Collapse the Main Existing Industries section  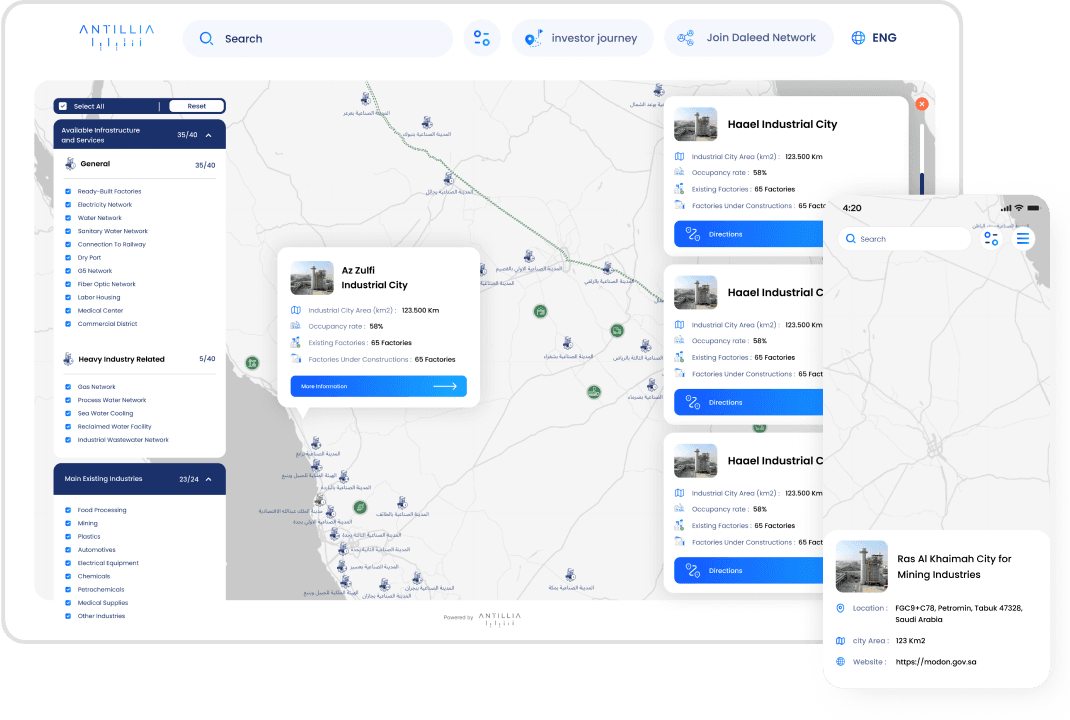tap(208, 479)
